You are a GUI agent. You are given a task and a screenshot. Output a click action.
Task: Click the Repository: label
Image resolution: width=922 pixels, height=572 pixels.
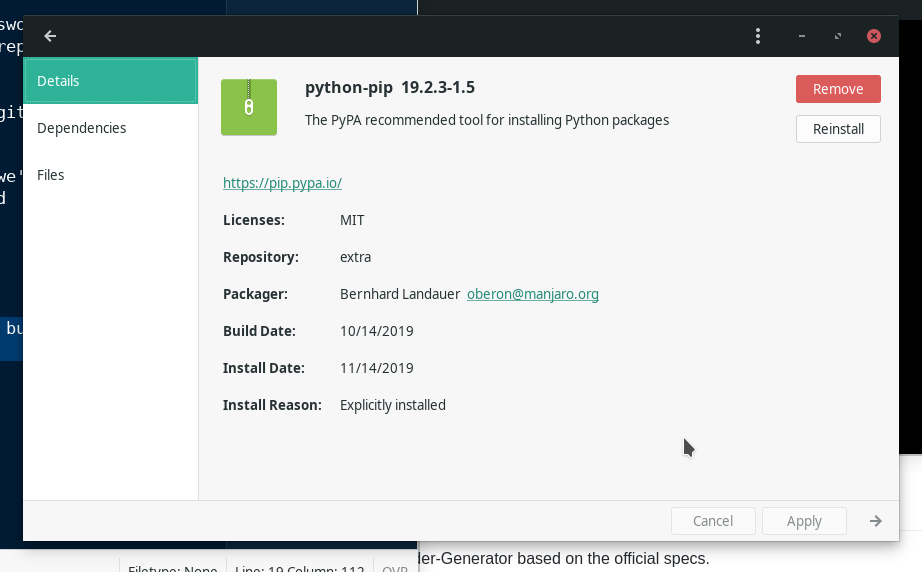tap(260, 257)
